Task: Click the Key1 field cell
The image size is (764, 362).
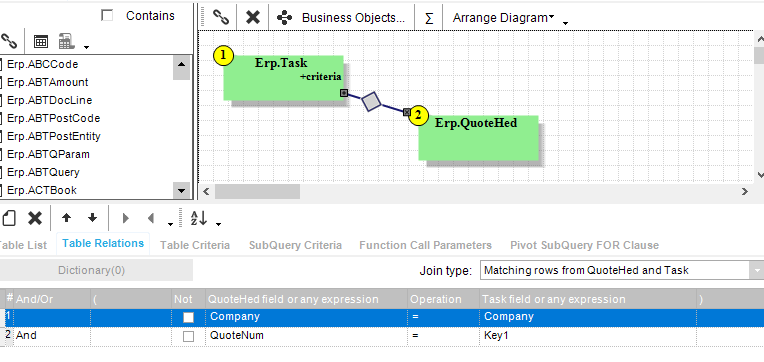Action: pos(588,336)
